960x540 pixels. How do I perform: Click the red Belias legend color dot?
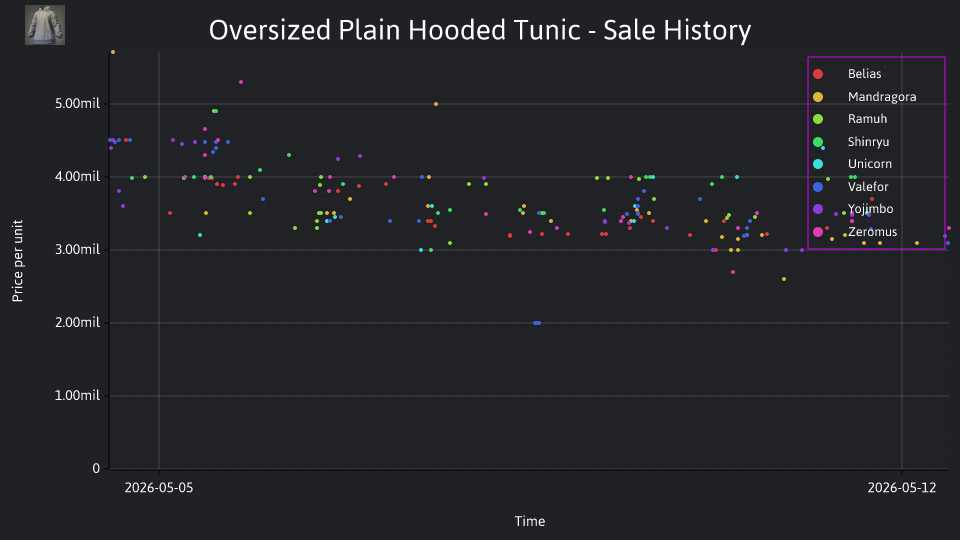click(818, 74)
